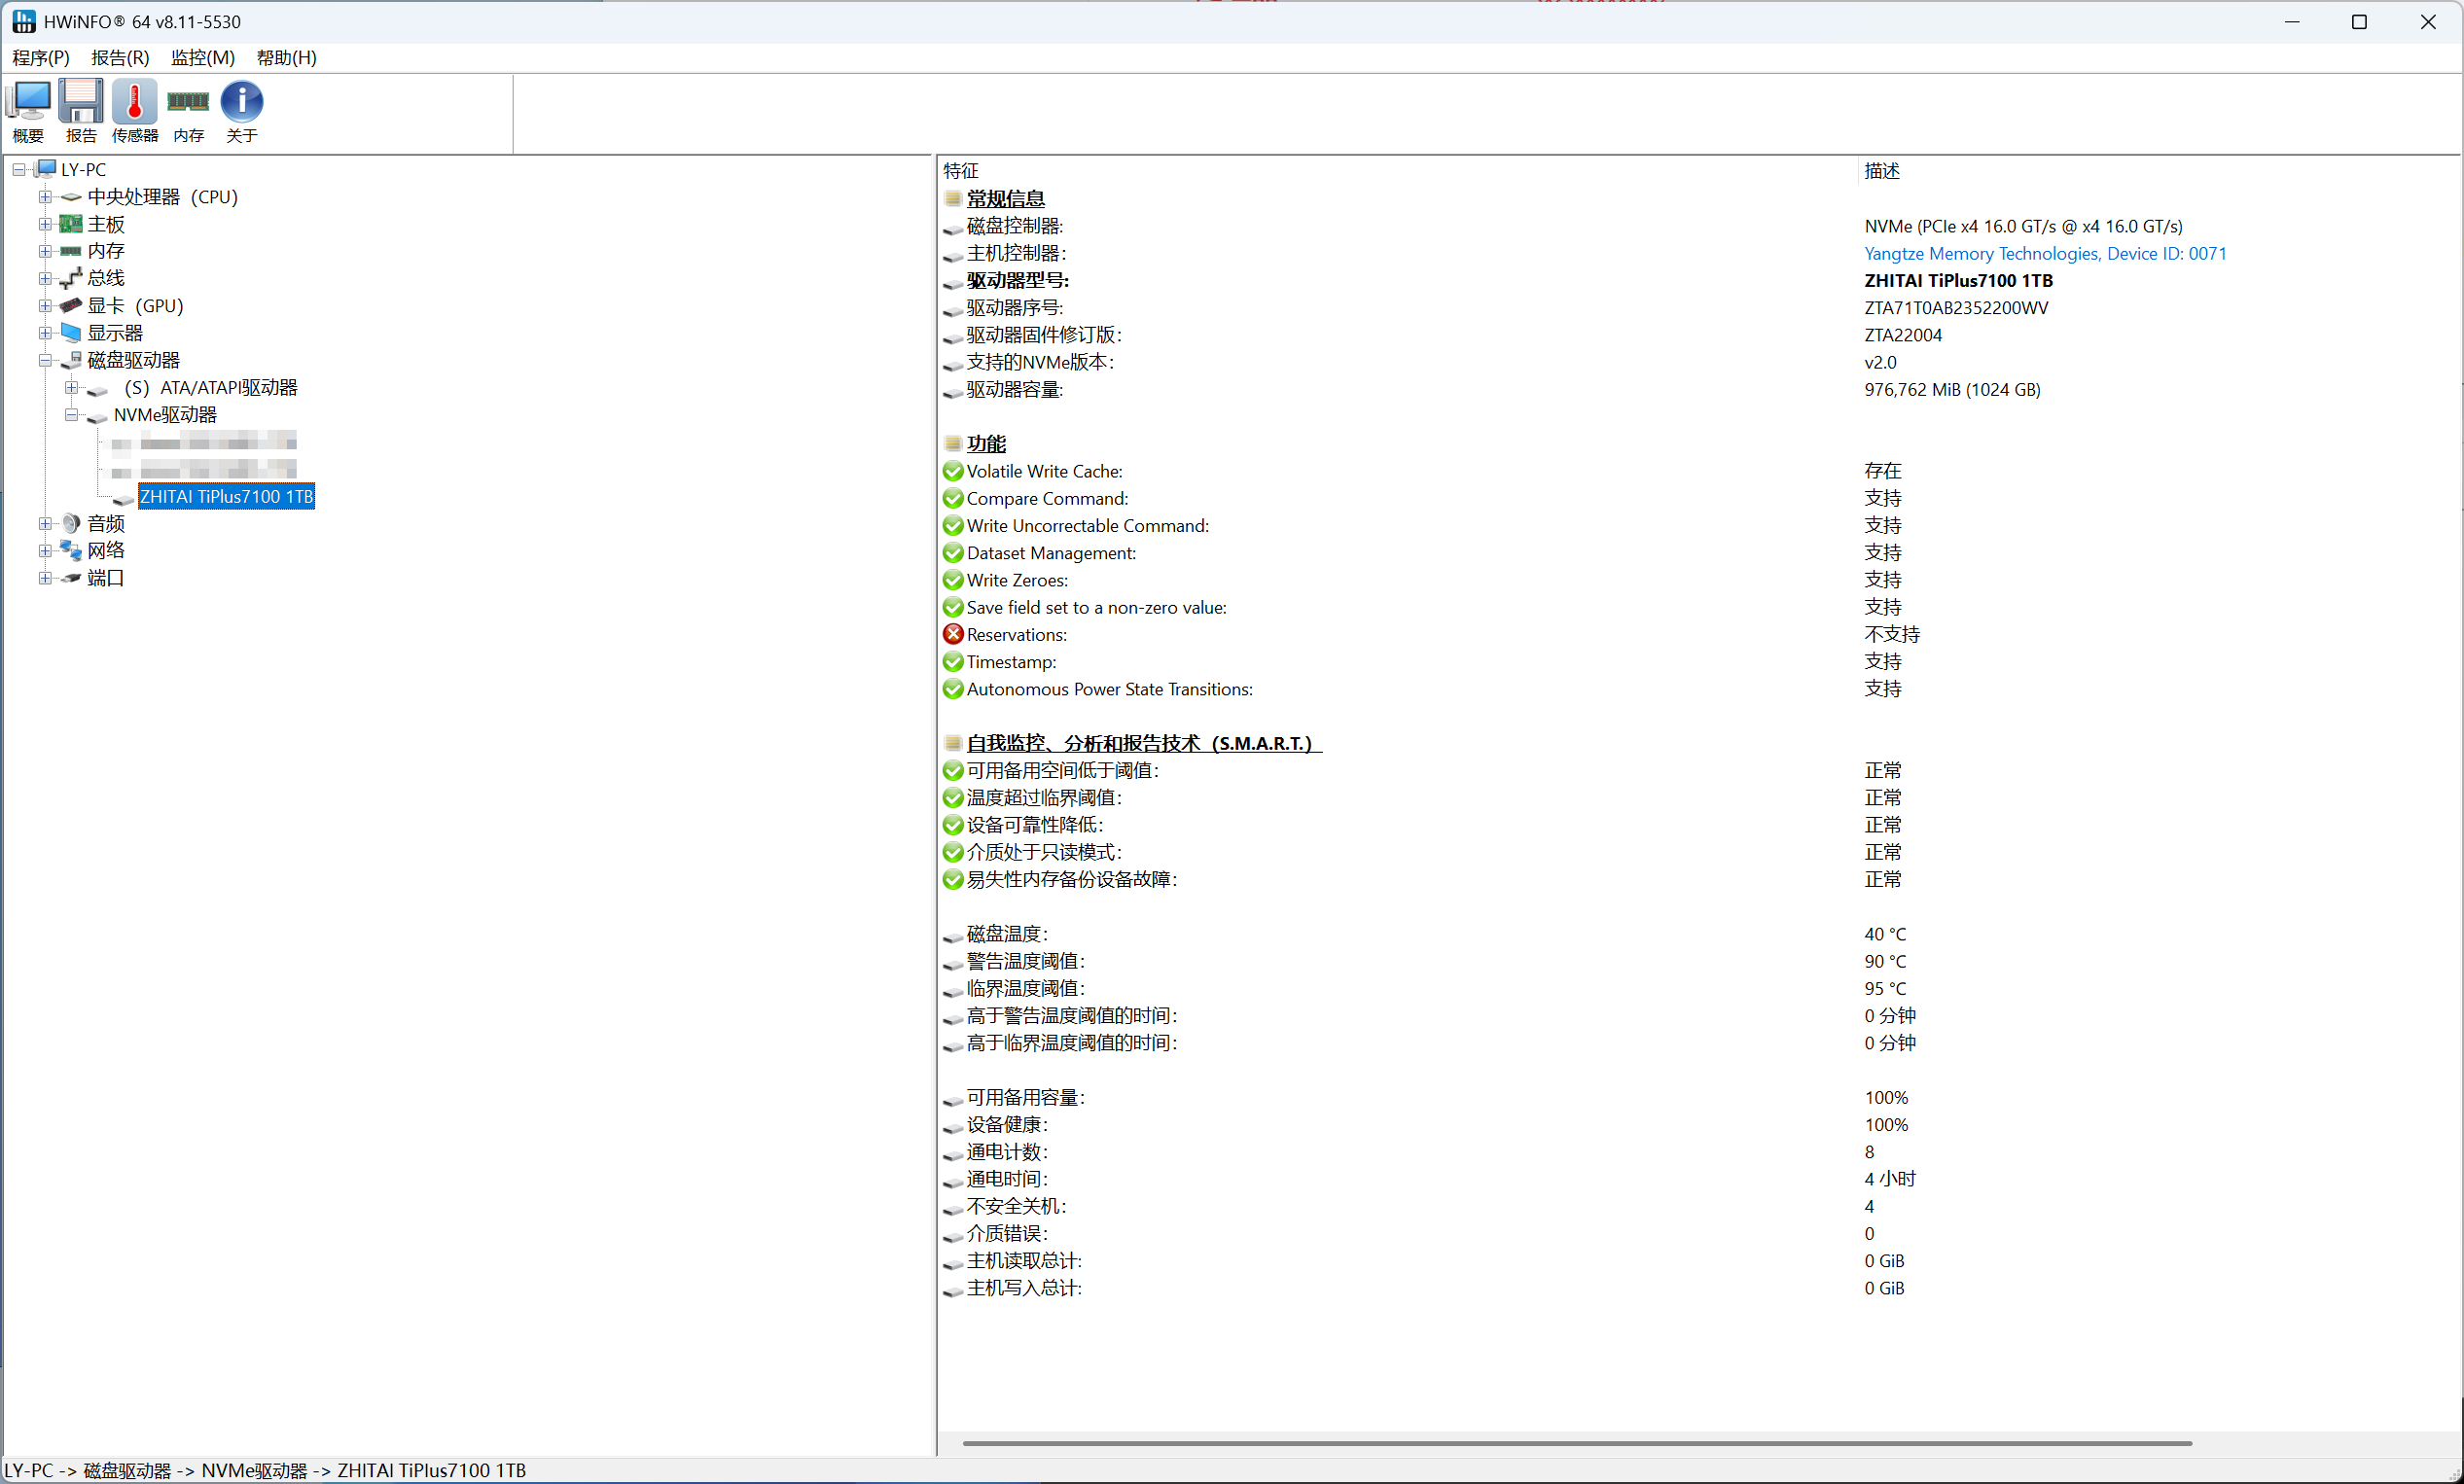
Task: Click the 显示器 monitor icon in tree
Action: (x=71, y=332)
